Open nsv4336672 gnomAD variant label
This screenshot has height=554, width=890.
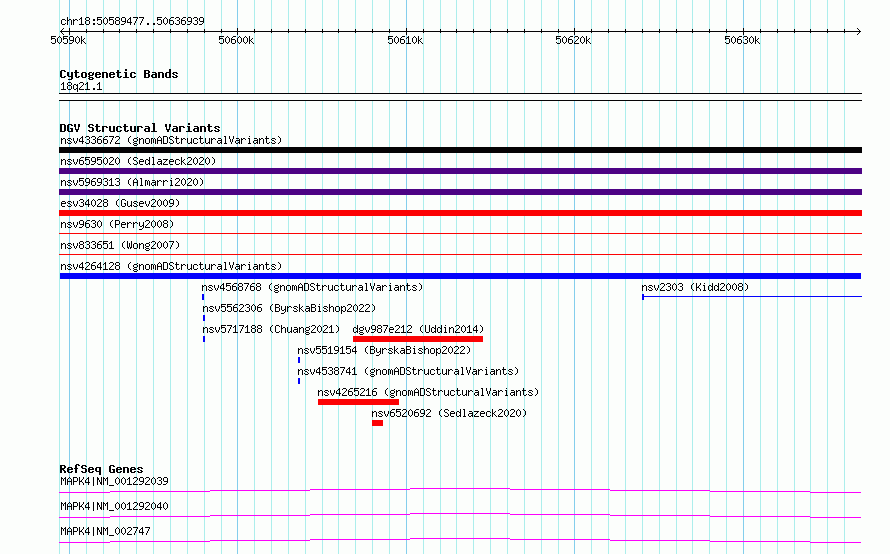(171, 140)
